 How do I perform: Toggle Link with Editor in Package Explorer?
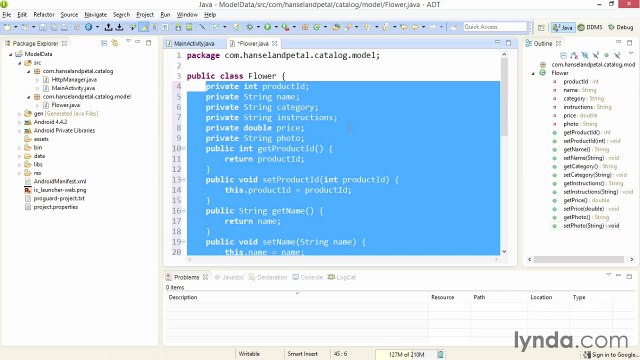pos(115,42)
